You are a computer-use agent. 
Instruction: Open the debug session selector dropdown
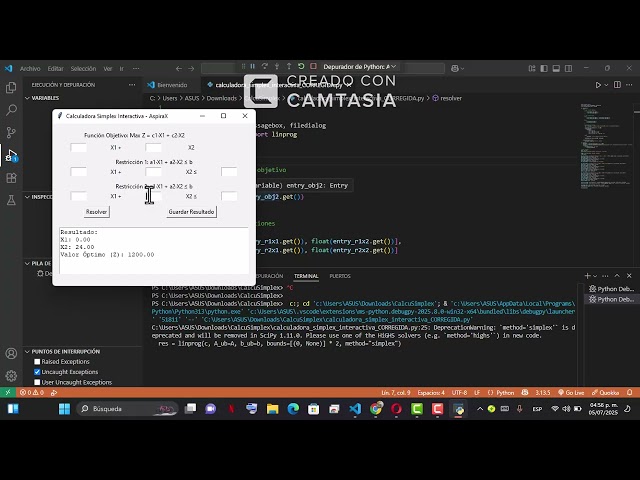359,67
